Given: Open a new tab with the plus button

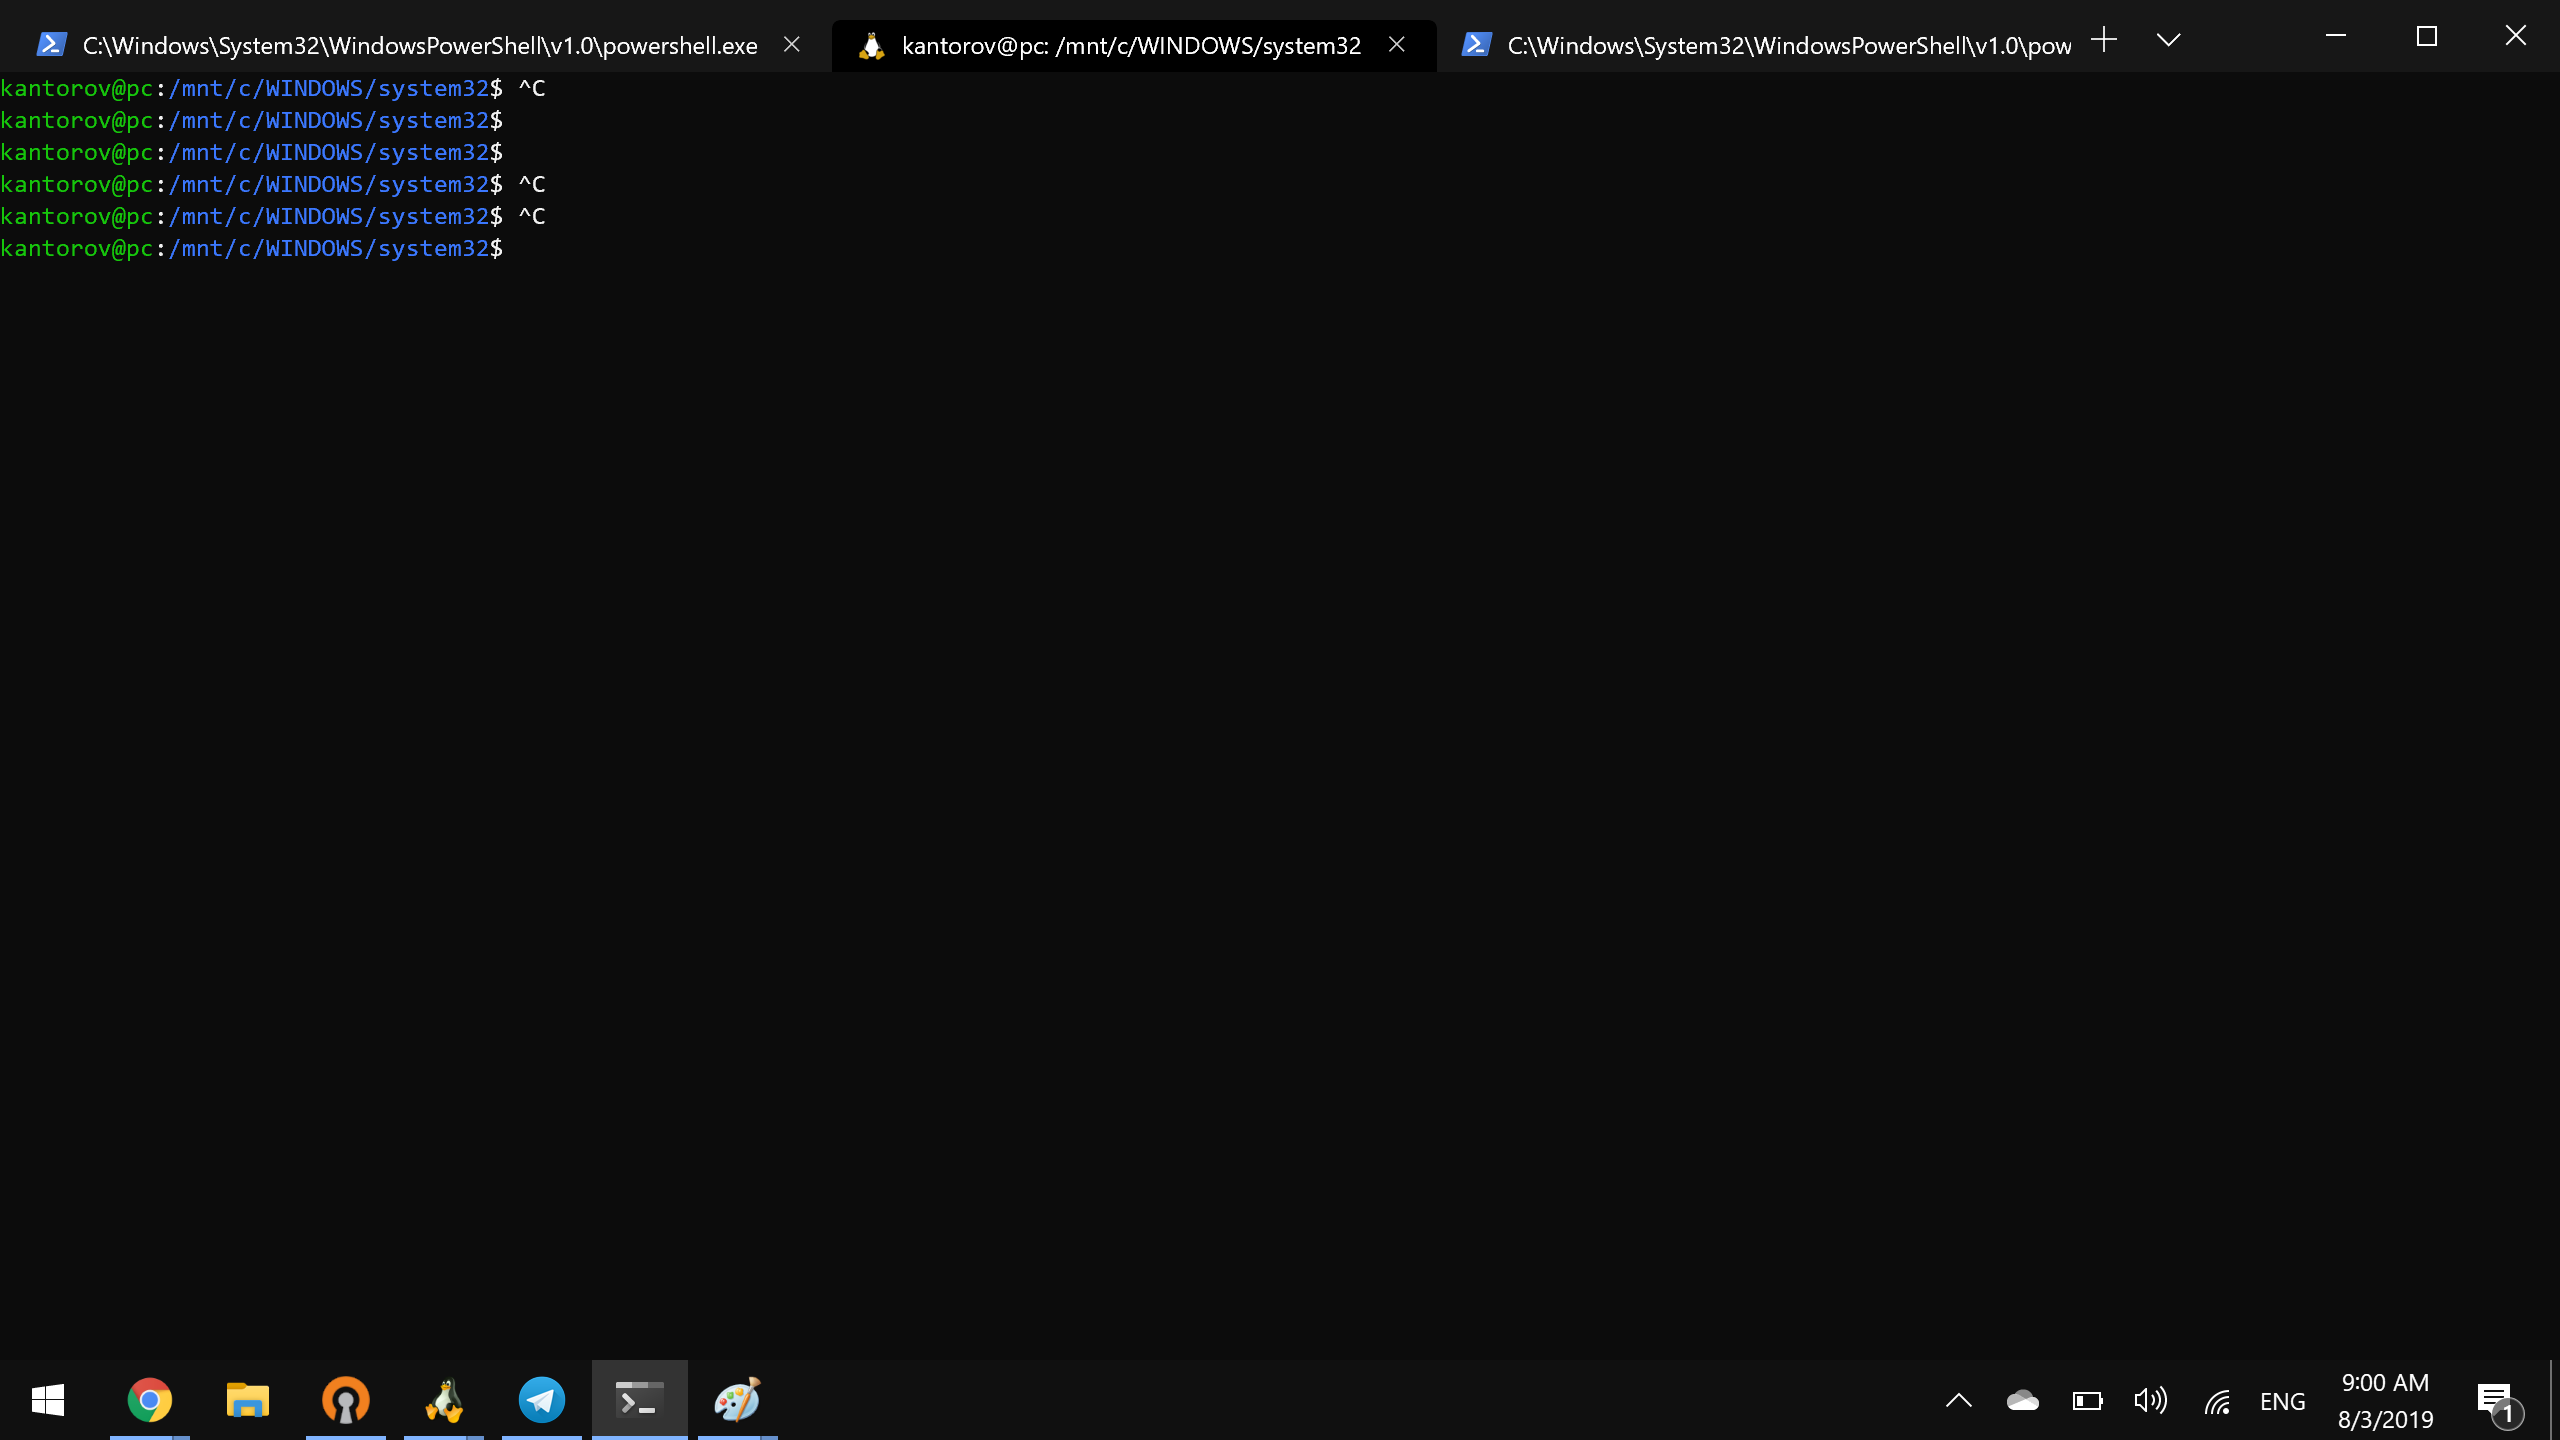Looking at the screenshot, I should click(x=2104, y=41).
